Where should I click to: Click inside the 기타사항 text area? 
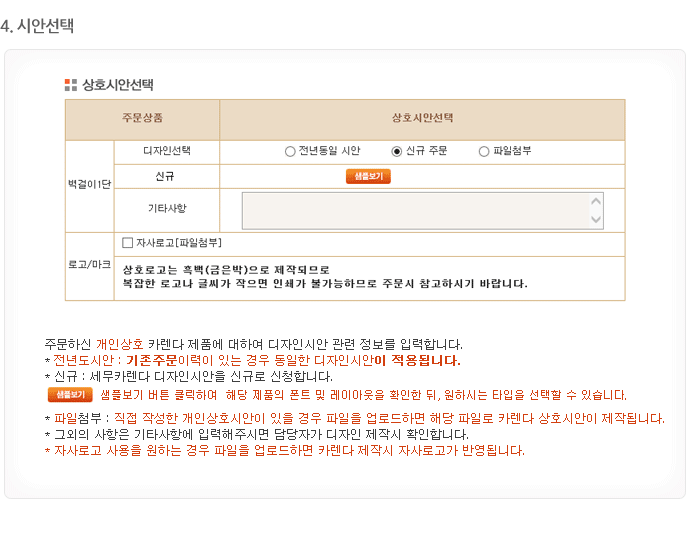click(x=415, y=210)
